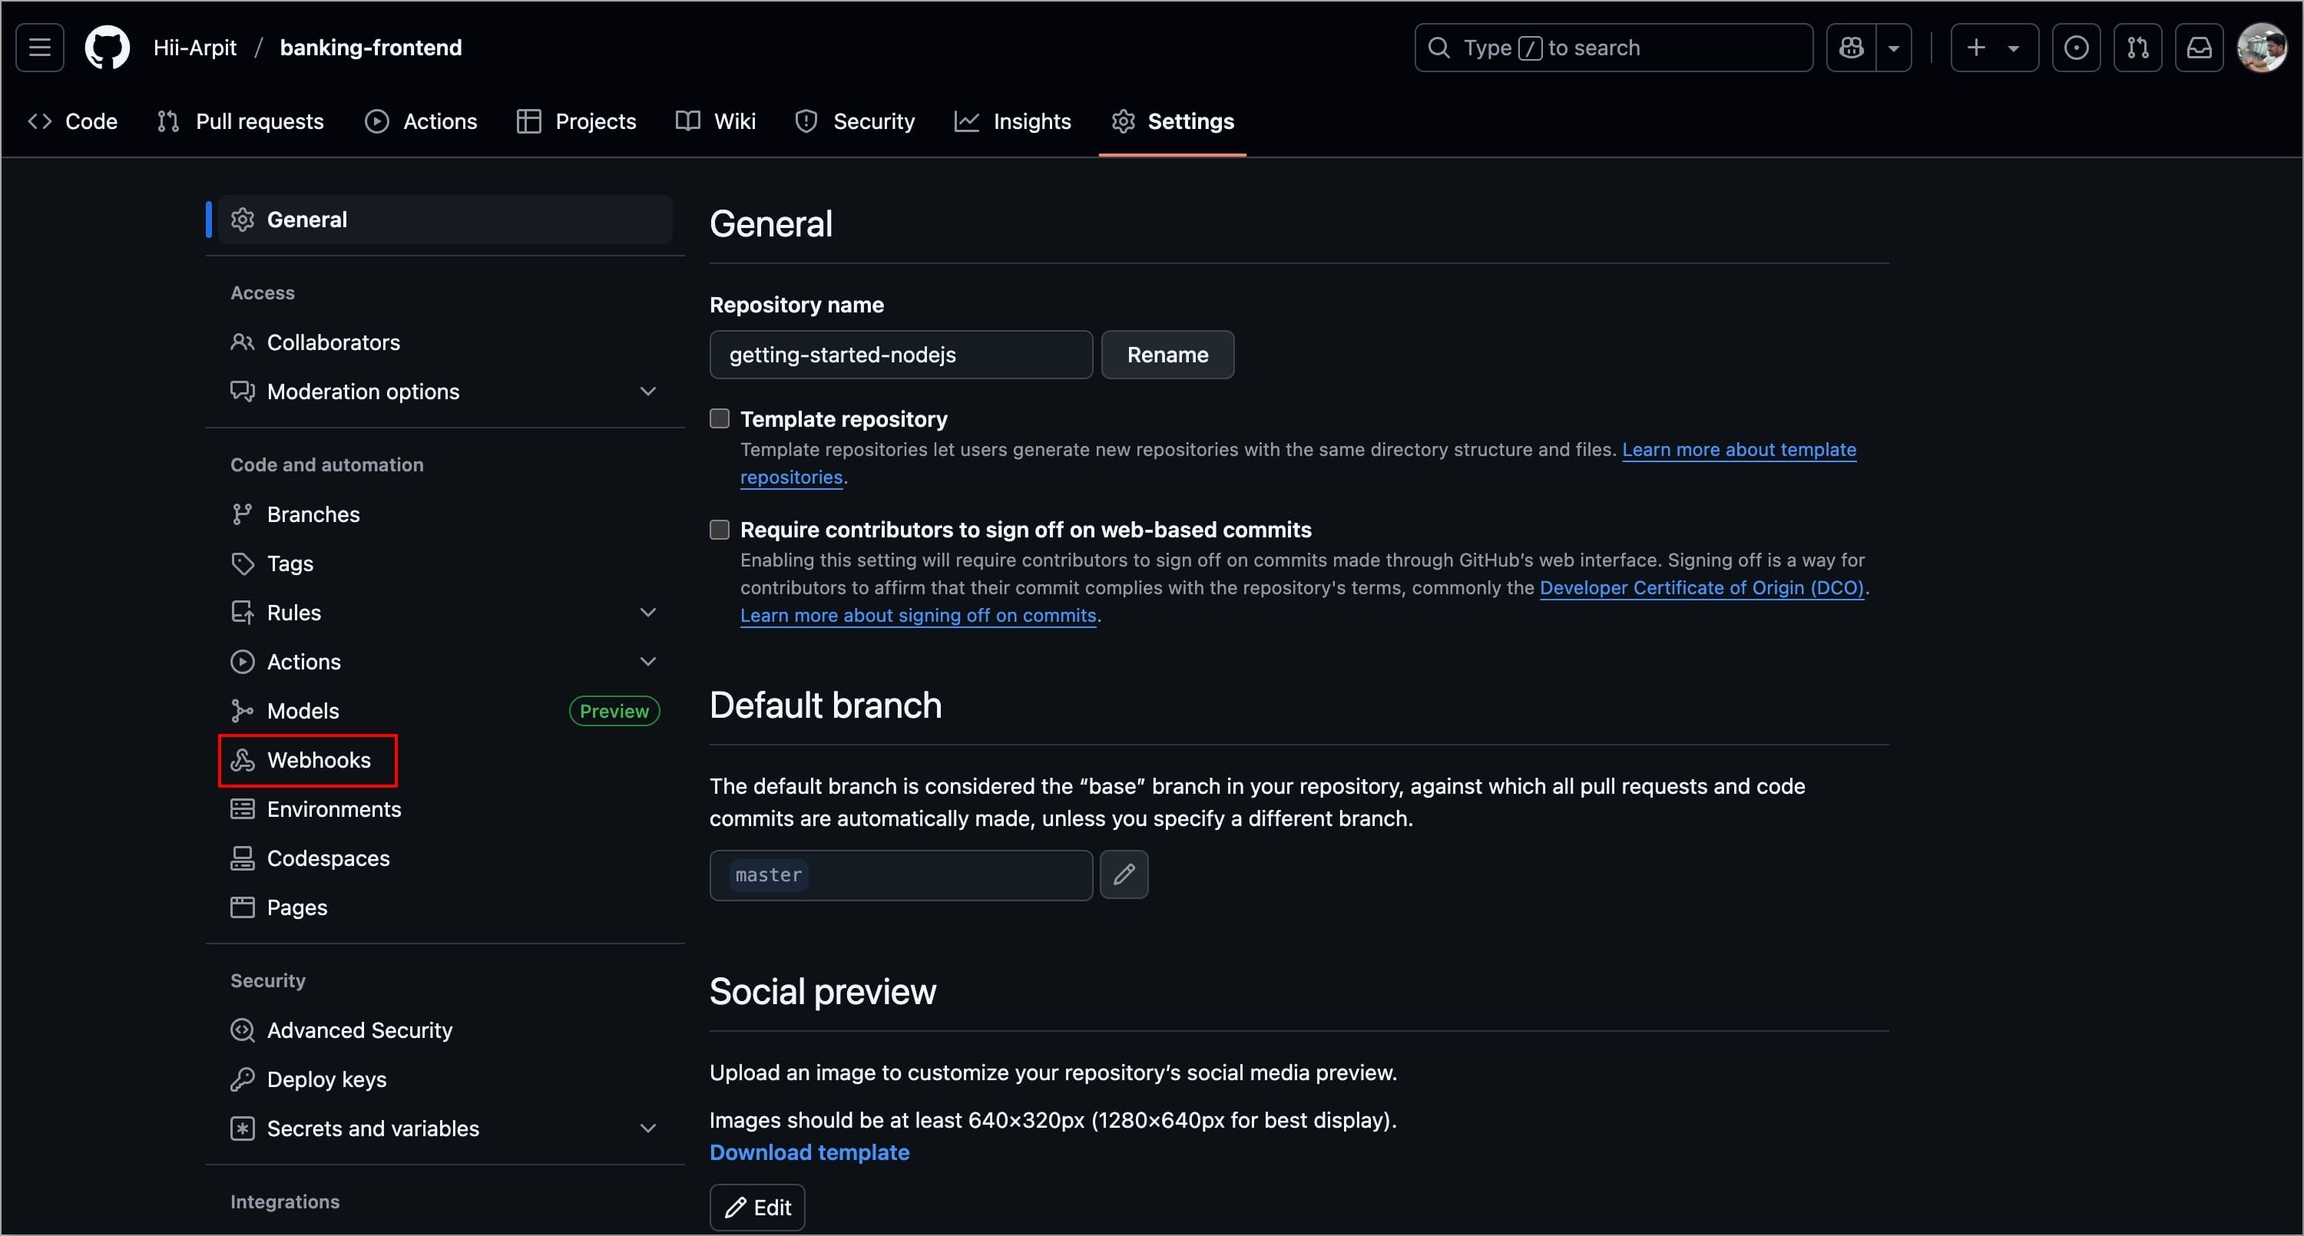The image size is (2304, 1236).
Task: Expand the Moderation options section
Action: 647,391
